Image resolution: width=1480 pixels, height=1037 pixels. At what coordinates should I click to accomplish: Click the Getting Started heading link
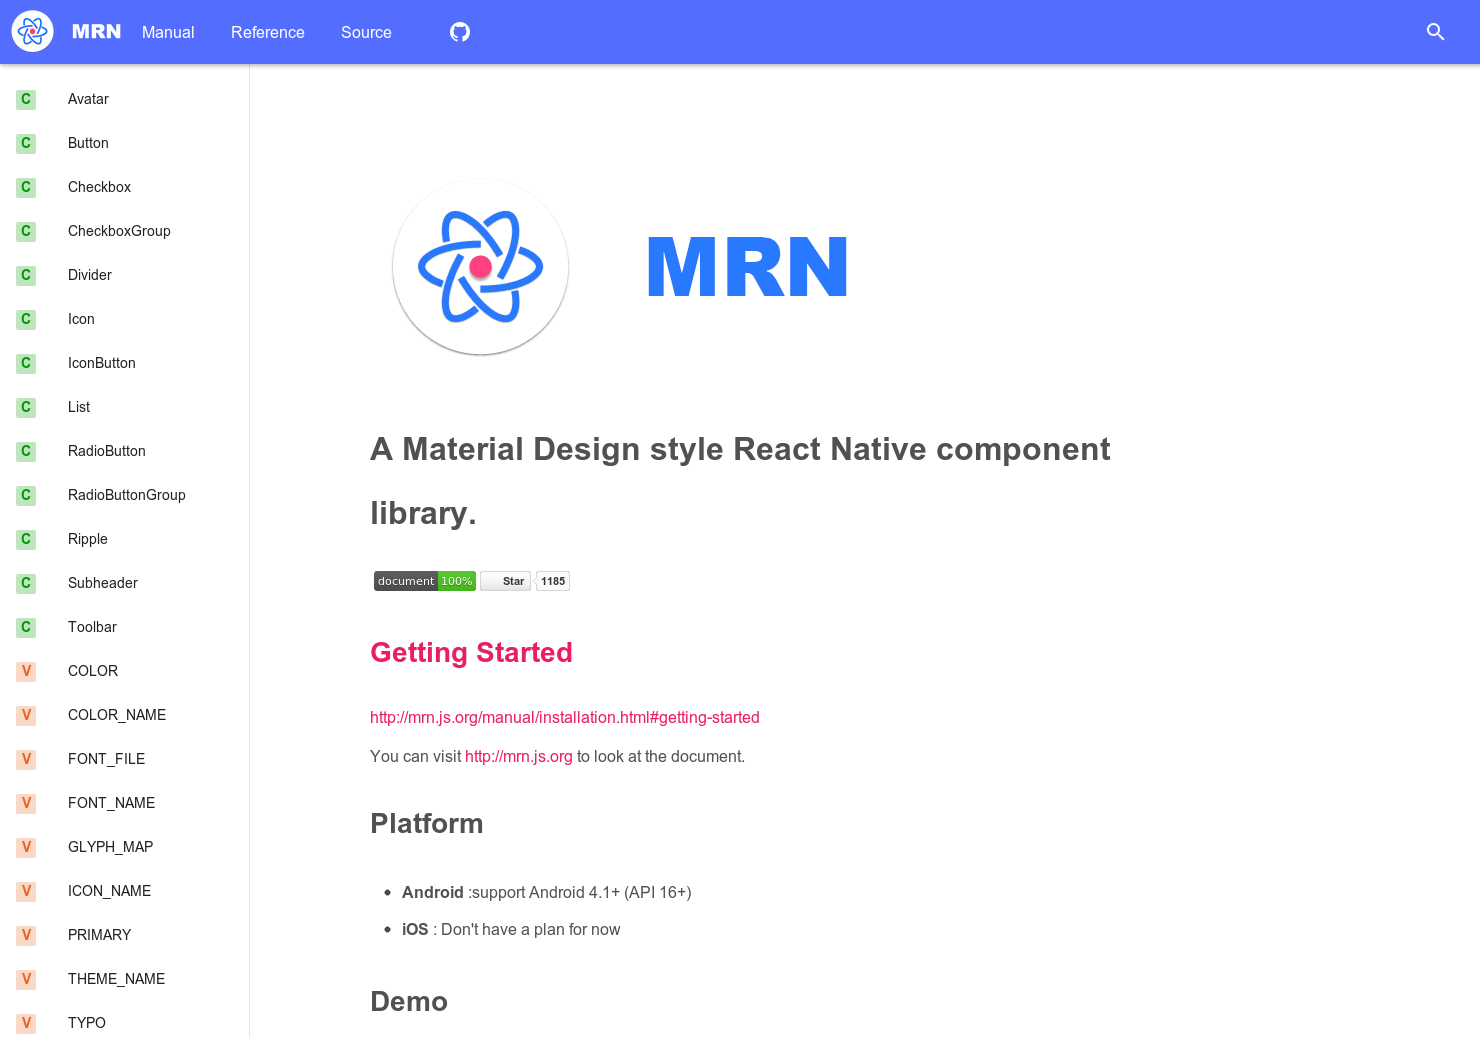click(x=471, y=653)
